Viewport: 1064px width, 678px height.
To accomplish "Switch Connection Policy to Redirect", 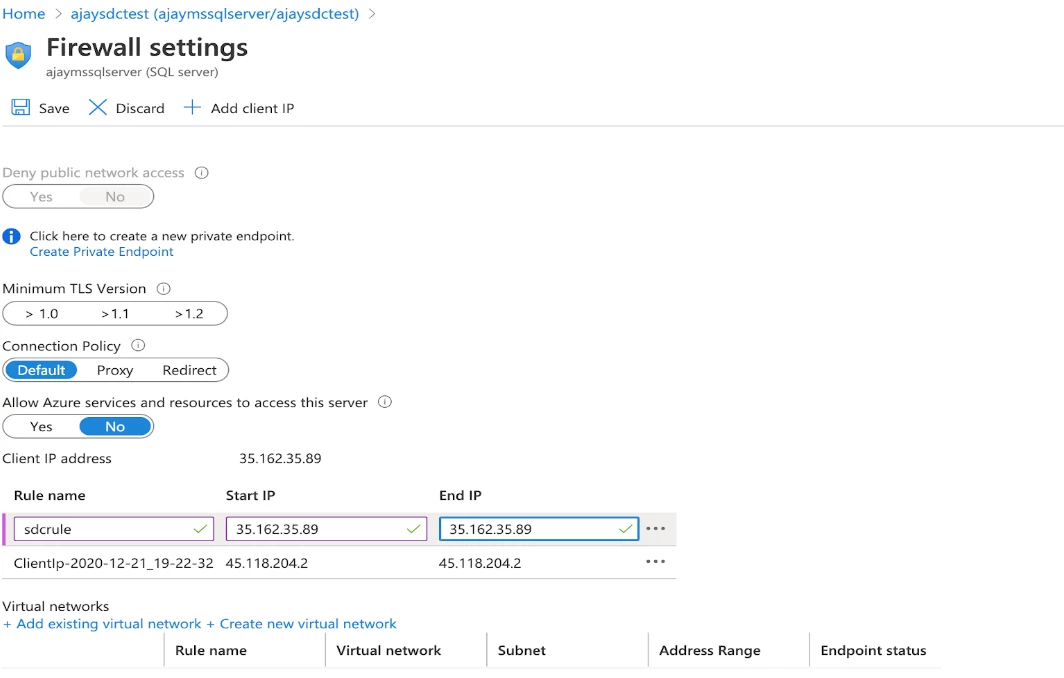I will (x=189, y=369).
